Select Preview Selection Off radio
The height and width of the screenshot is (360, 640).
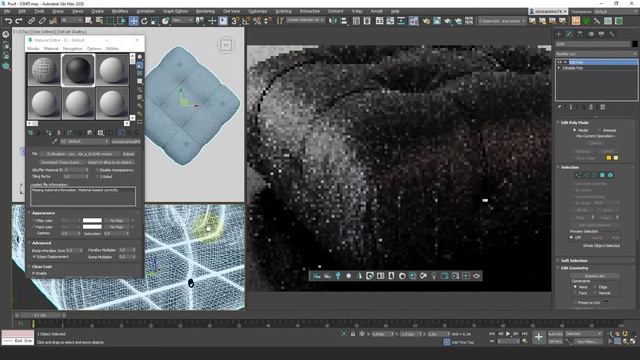571,237
